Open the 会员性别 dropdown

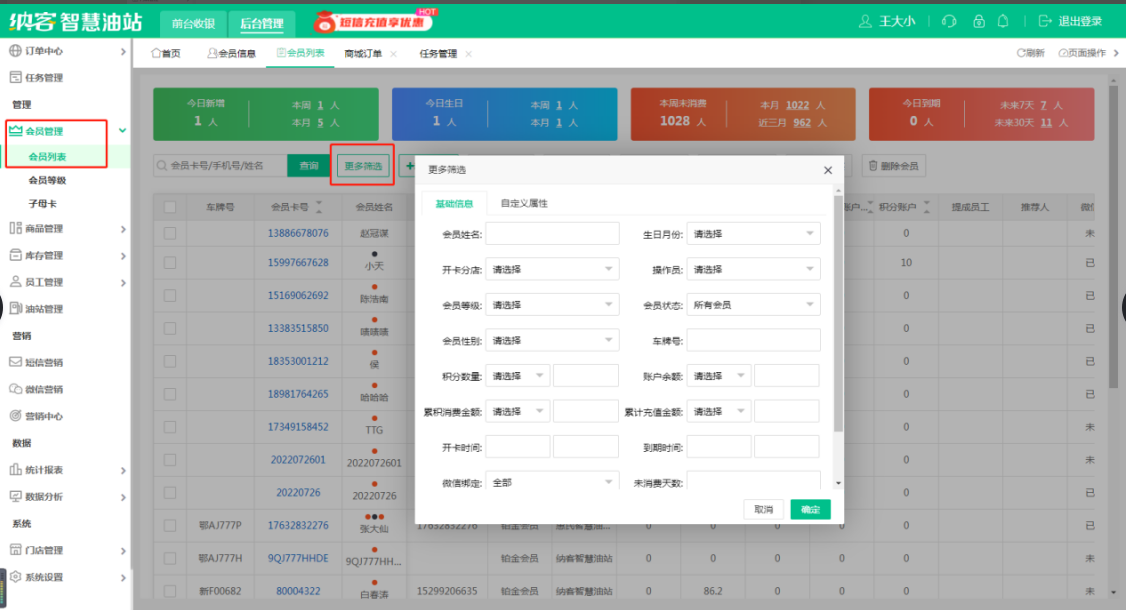click(552, 341)
